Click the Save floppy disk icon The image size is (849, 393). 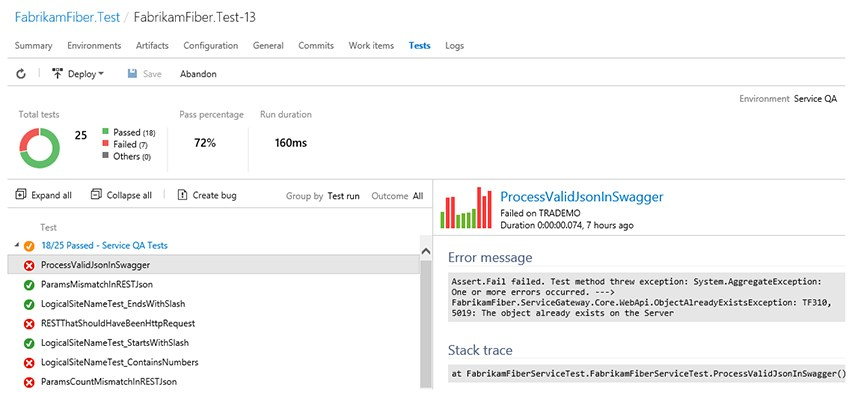[x=132, y=74]
